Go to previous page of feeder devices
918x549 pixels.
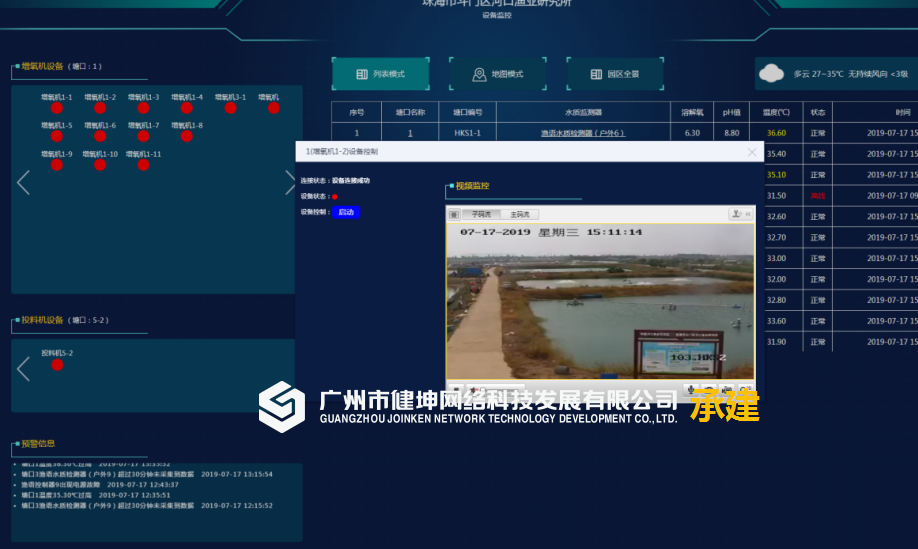click(24, 369)
